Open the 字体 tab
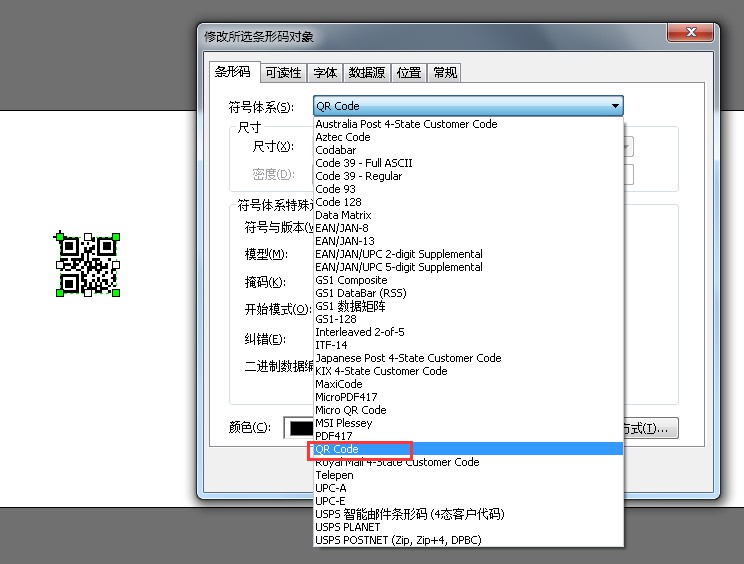This screenshot has width=744, height=564. 325,73
